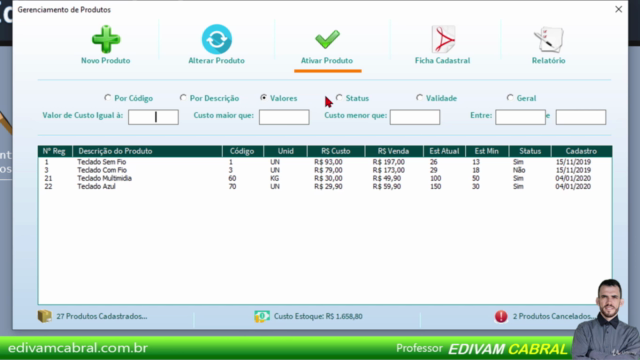The image size is (640, 360).
Task: Click the Unid column header
Action: tap(285, 151)
